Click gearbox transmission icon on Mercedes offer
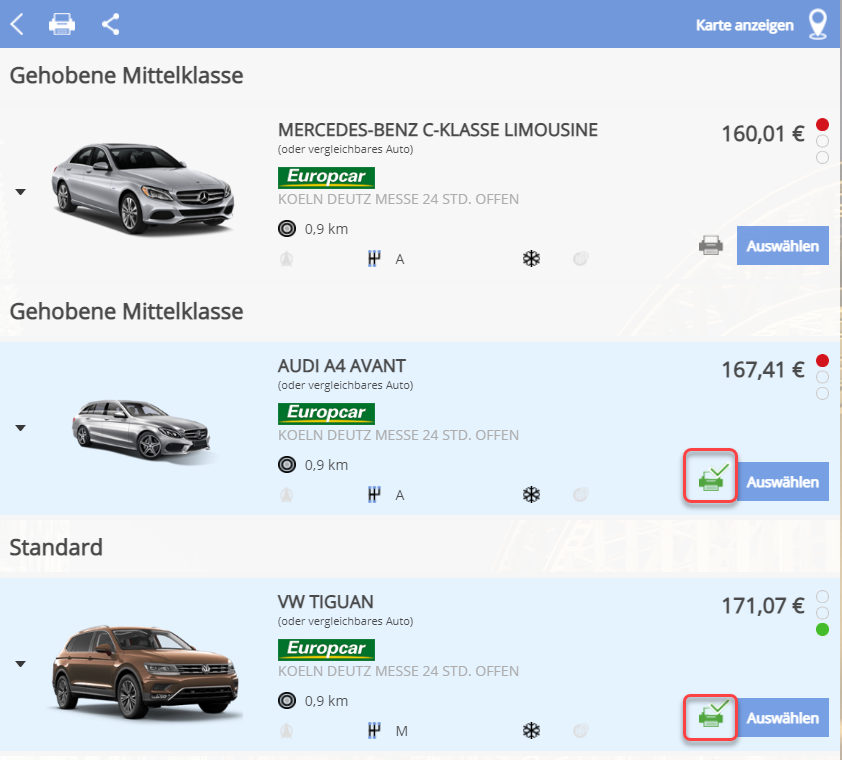This screenshot has height=760, width=842. pos(374,259)
